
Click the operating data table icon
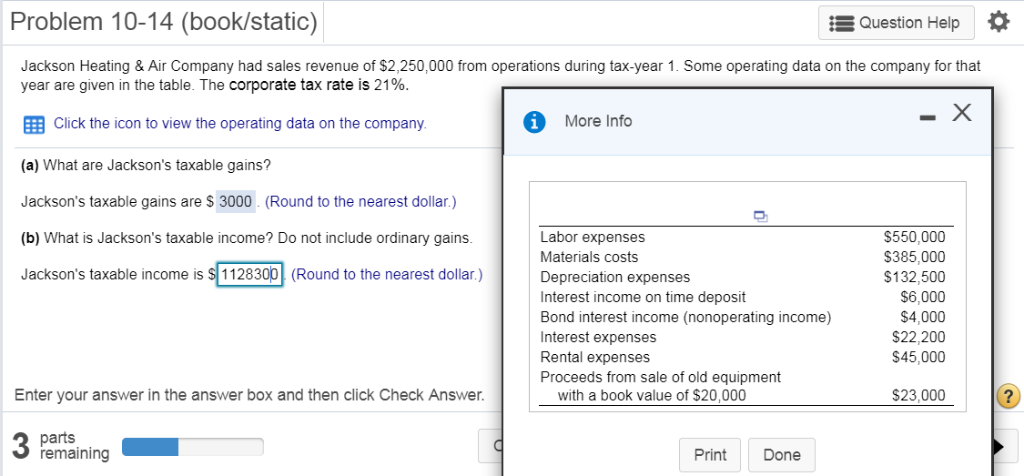coord(33,124)
